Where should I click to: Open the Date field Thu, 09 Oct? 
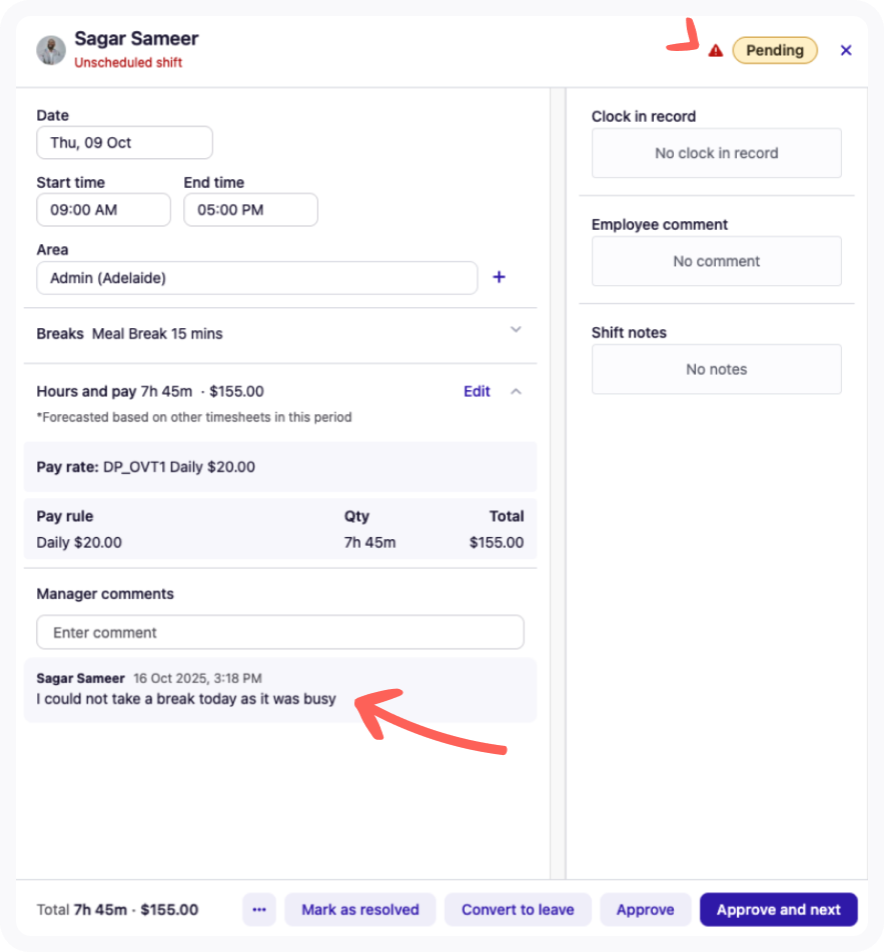[124, 142]
